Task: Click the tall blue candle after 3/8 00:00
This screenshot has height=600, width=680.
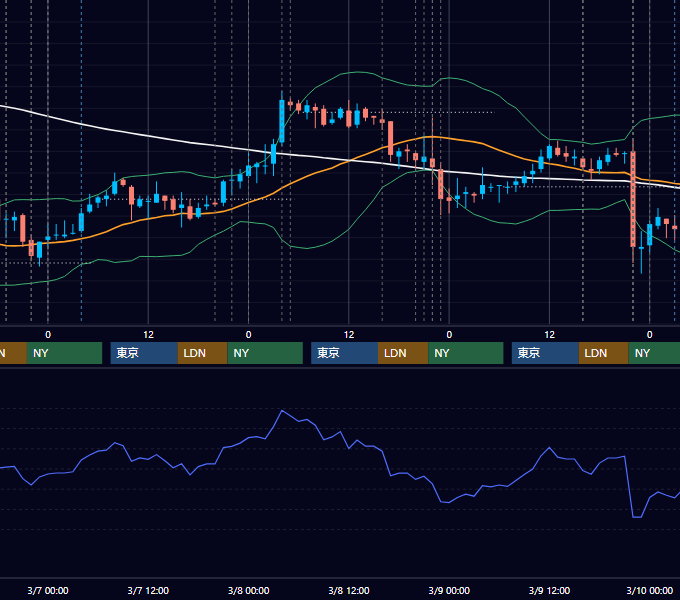Action: point(282,121)
